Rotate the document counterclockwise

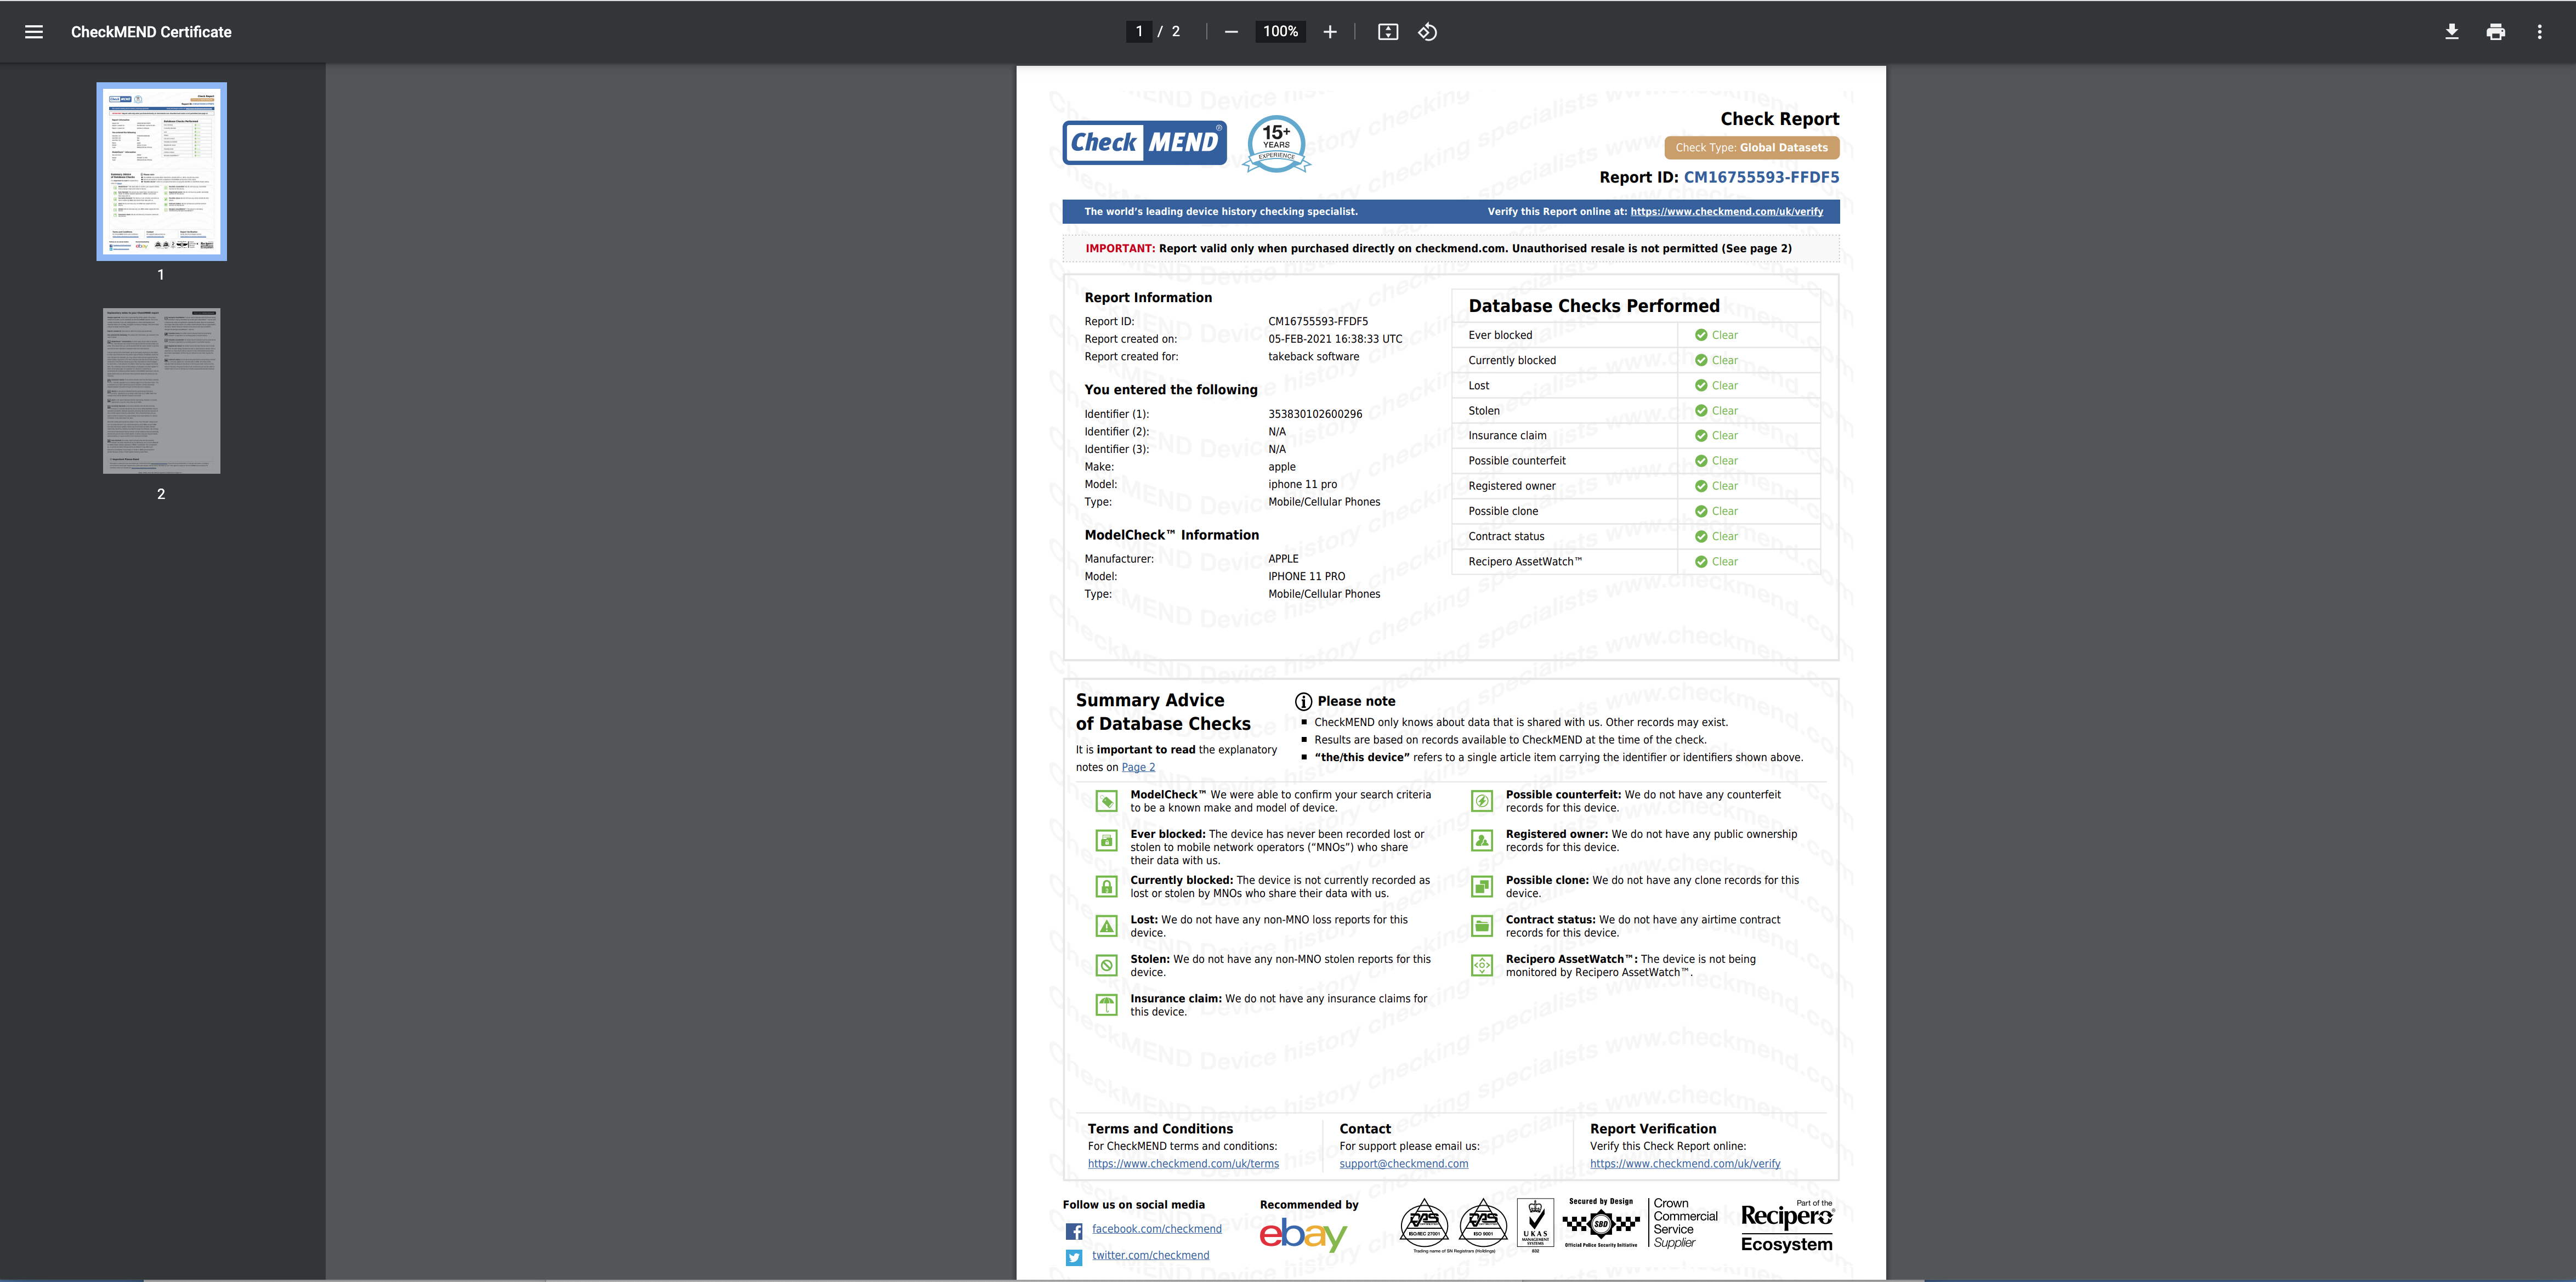pyautogui.click(x=1427, y=32)
